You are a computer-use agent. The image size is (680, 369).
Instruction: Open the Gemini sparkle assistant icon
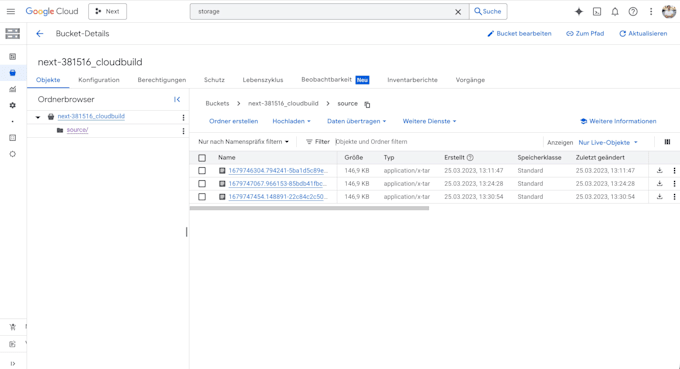579,12
